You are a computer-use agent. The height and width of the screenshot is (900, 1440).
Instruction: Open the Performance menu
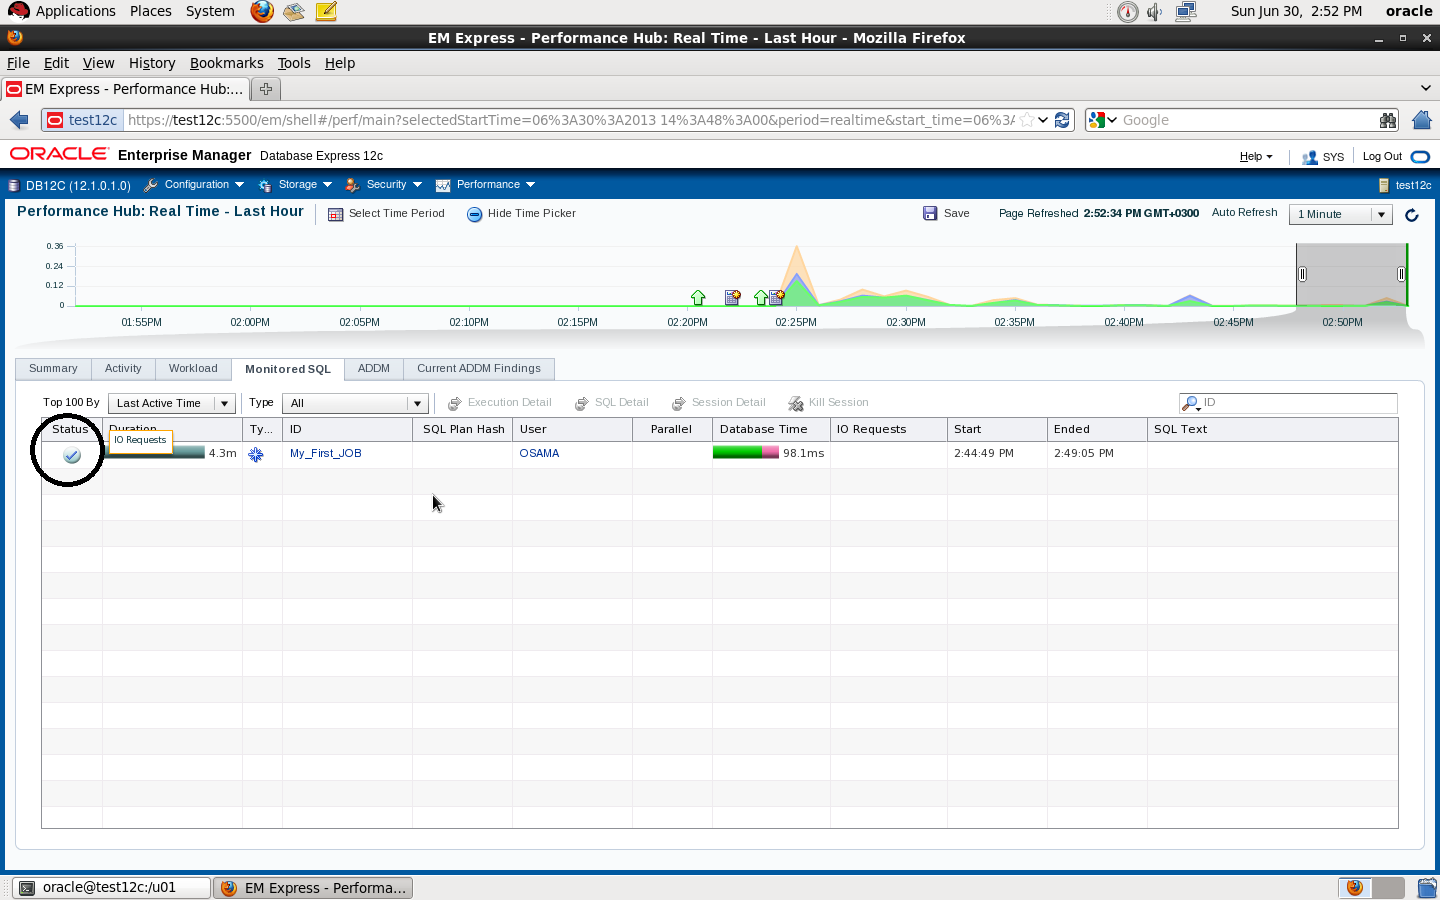[x=487, y=185]
